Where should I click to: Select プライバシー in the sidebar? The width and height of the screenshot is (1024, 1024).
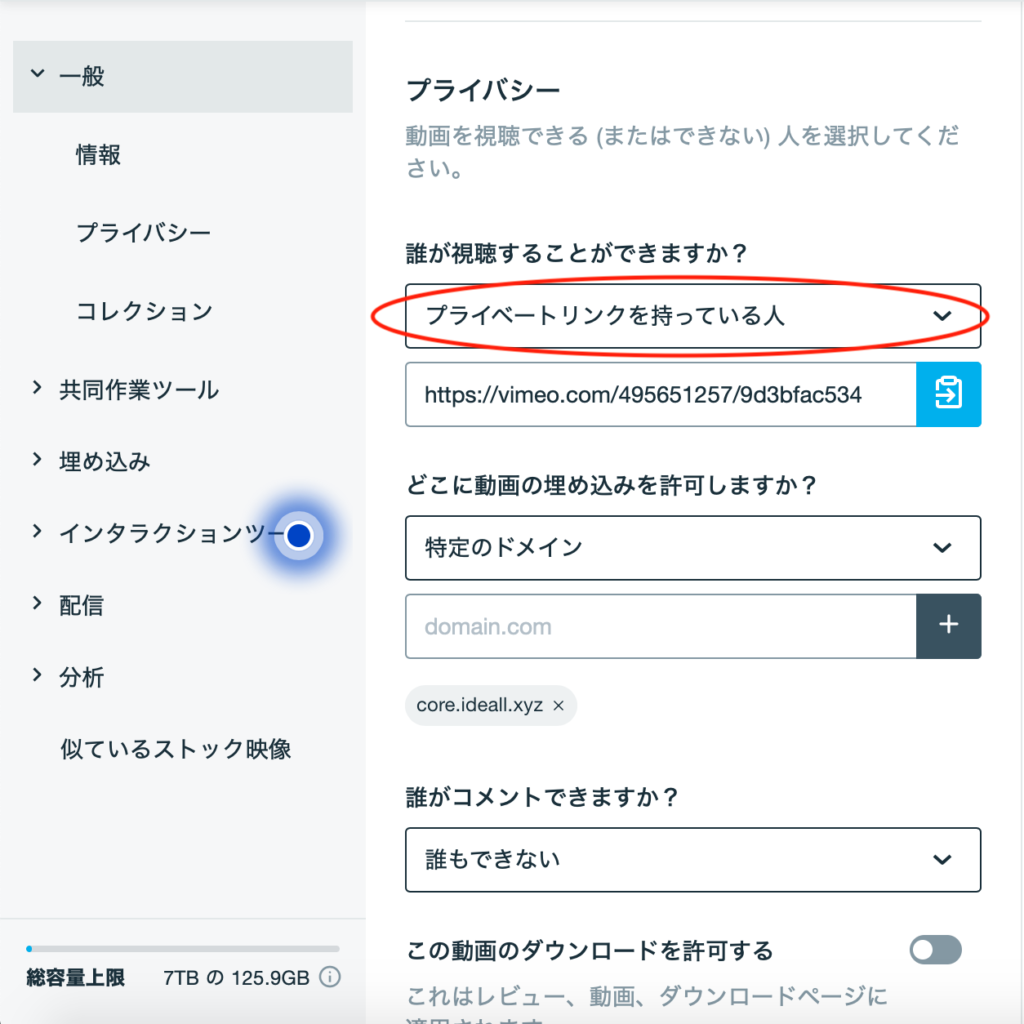tap(144, 233)
